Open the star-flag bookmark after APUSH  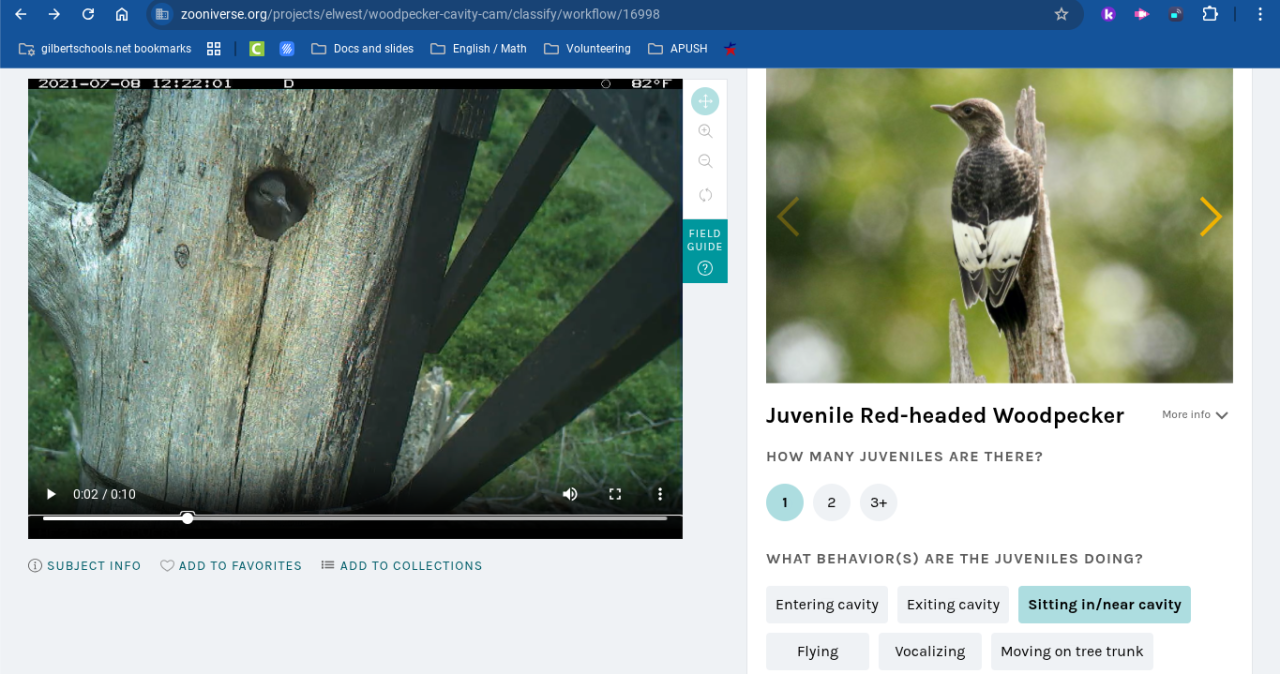pyautogui.click(x=731, y=48)
